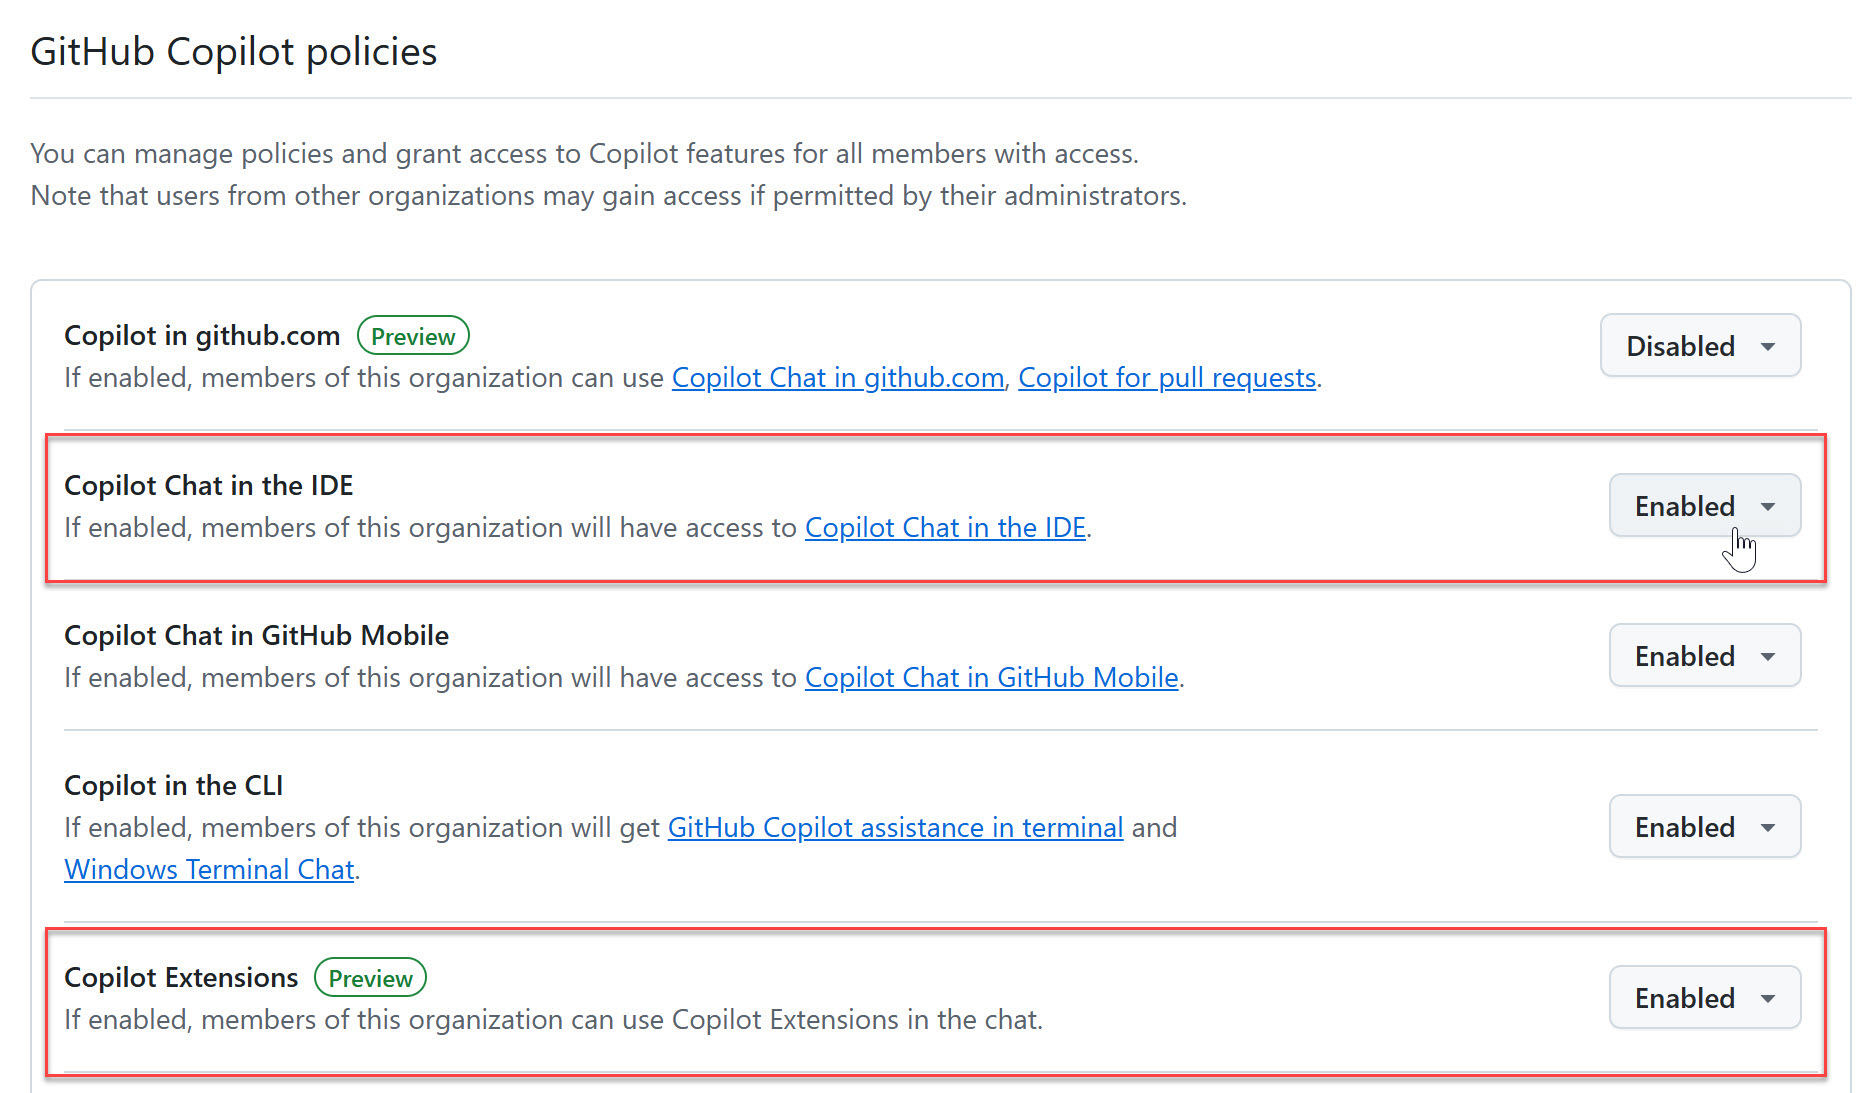The height and width of the screenshot is (1093, 1874).
Task: Open GitHub Copilot assistance in terminal link
Action: pos(895,828)
